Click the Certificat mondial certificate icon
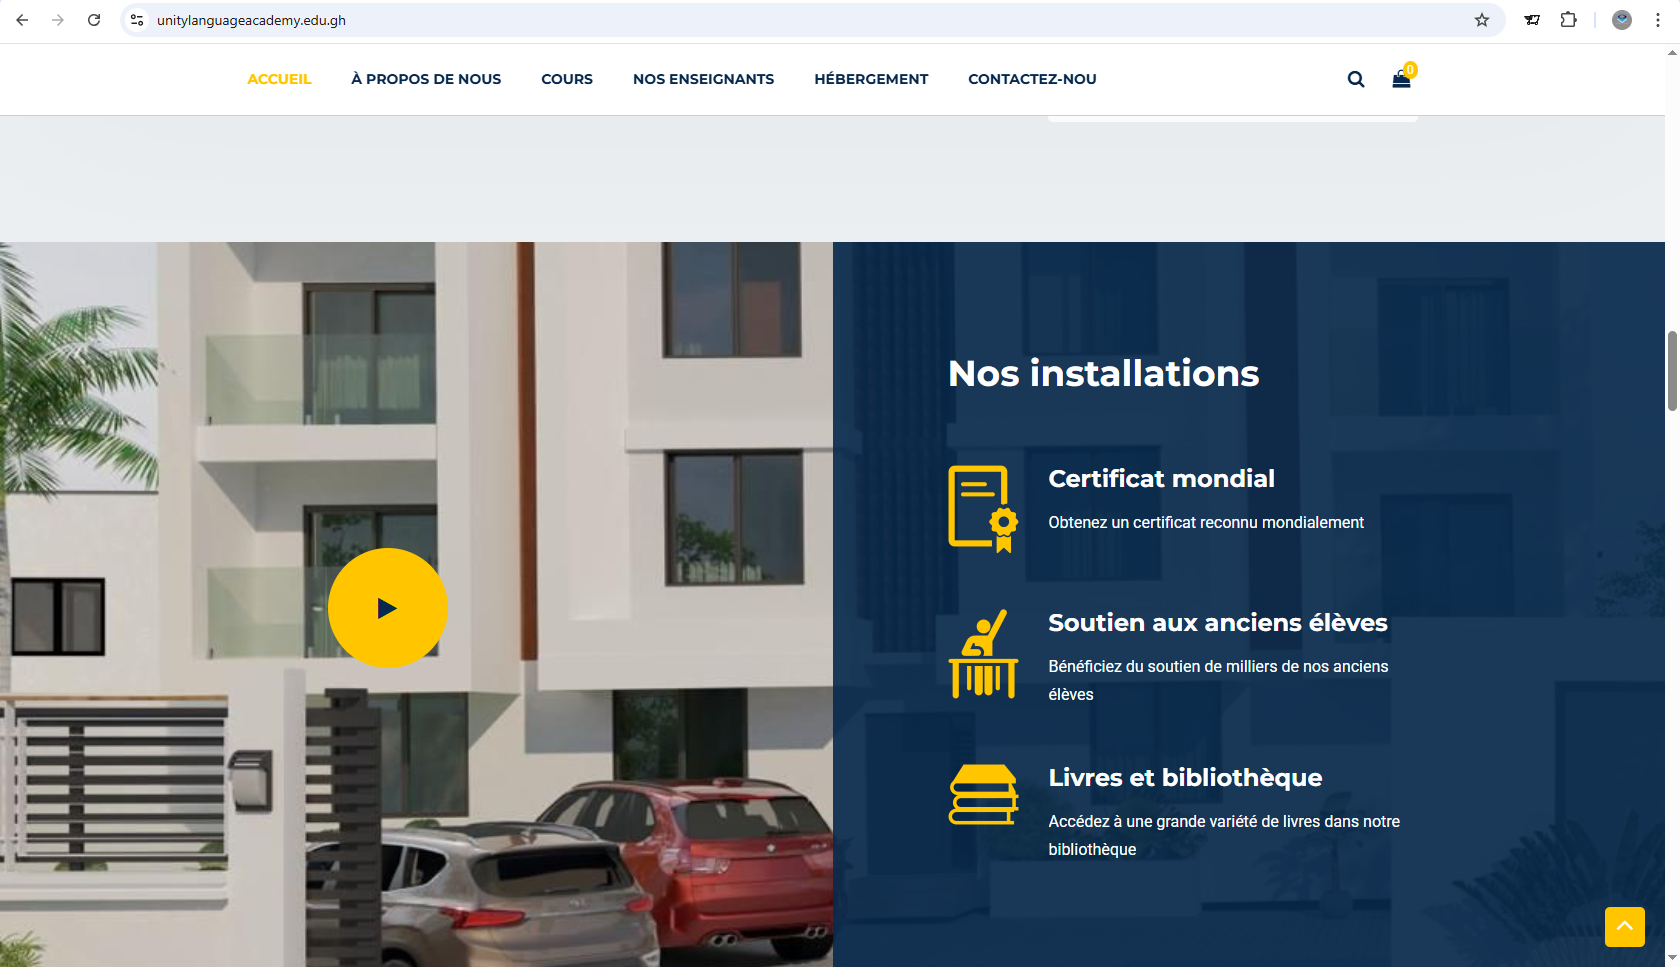The image size is (1680, 967). coord(982,508)
